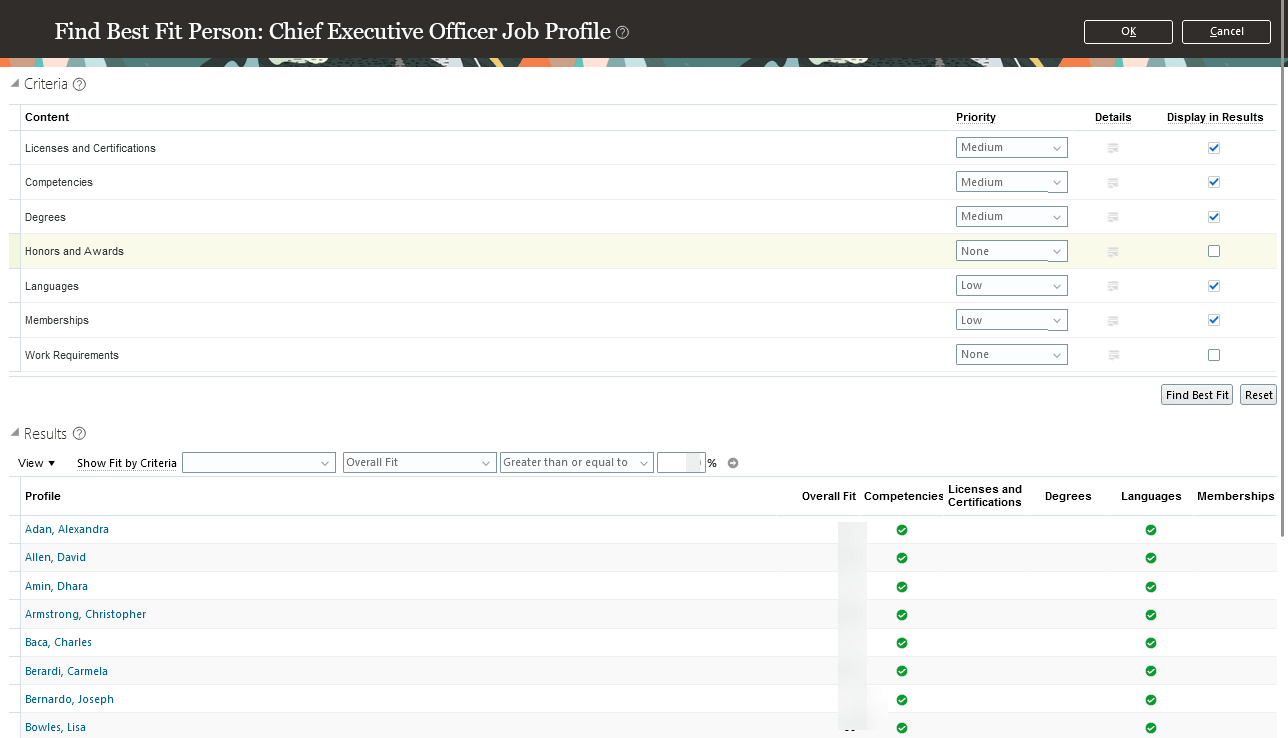The width and height of the screenshot is (1288, 738).
Task: Open profile link Berardi, Carmela
Action: pos(66,672)
